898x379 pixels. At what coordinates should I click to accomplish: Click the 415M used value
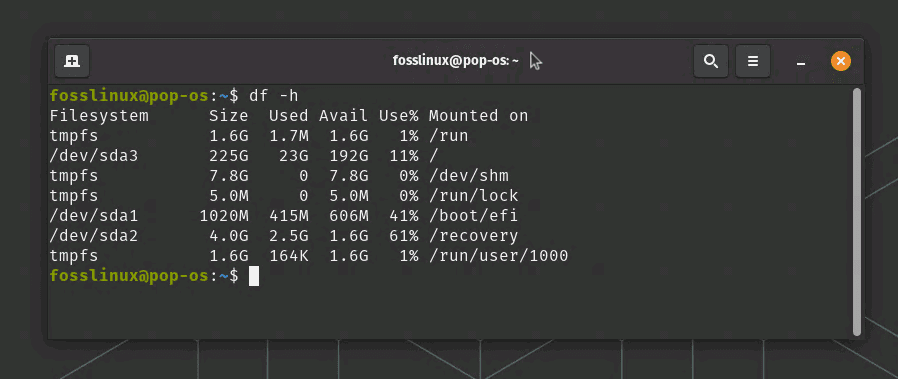tap(289, 216)
